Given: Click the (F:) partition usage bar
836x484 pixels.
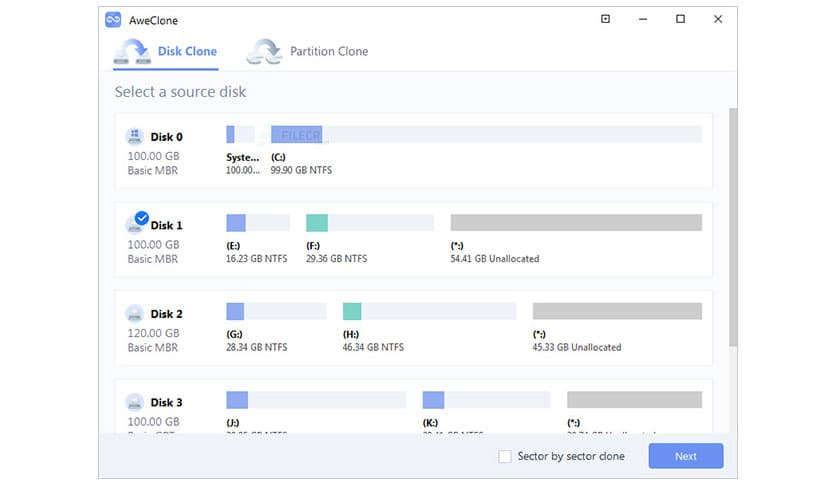Looking at the screenshot, I should pyautogui.click(x=370, y=223).
